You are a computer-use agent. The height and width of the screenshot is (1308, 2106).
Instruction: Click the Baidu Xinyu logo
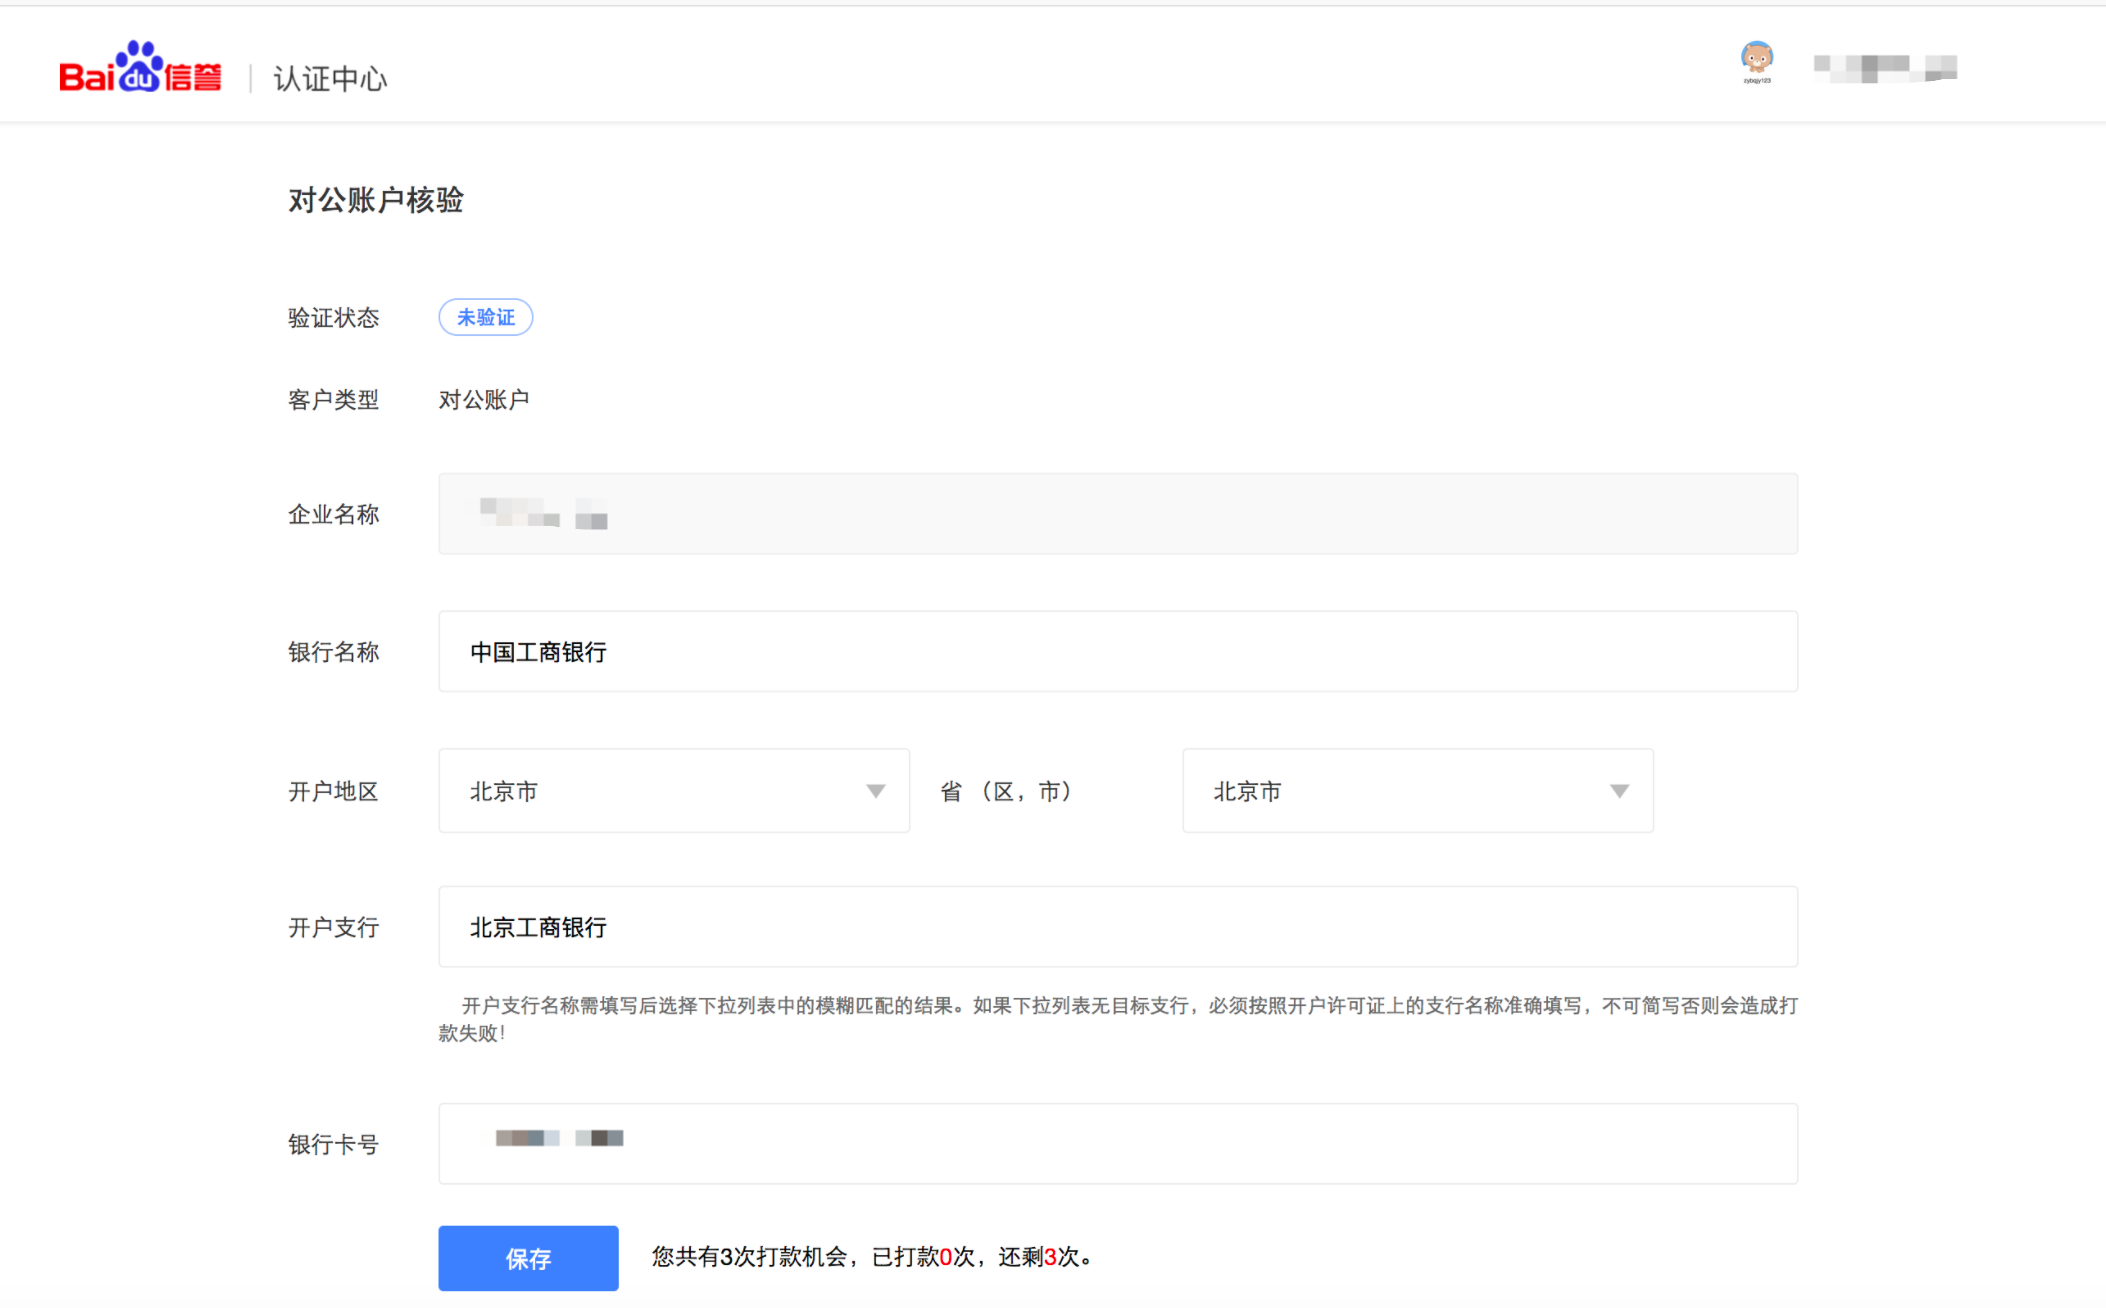pyautogui.click(x=140, y=70)
